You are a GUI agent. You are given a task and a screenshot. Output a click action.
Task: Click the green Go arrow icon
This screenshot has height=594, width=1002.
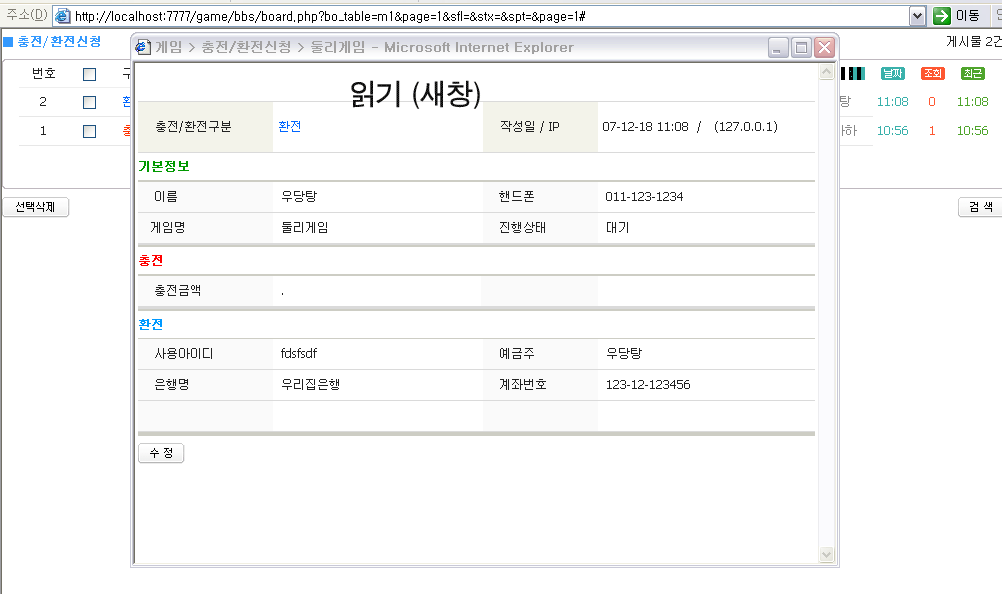pos(941,16)
